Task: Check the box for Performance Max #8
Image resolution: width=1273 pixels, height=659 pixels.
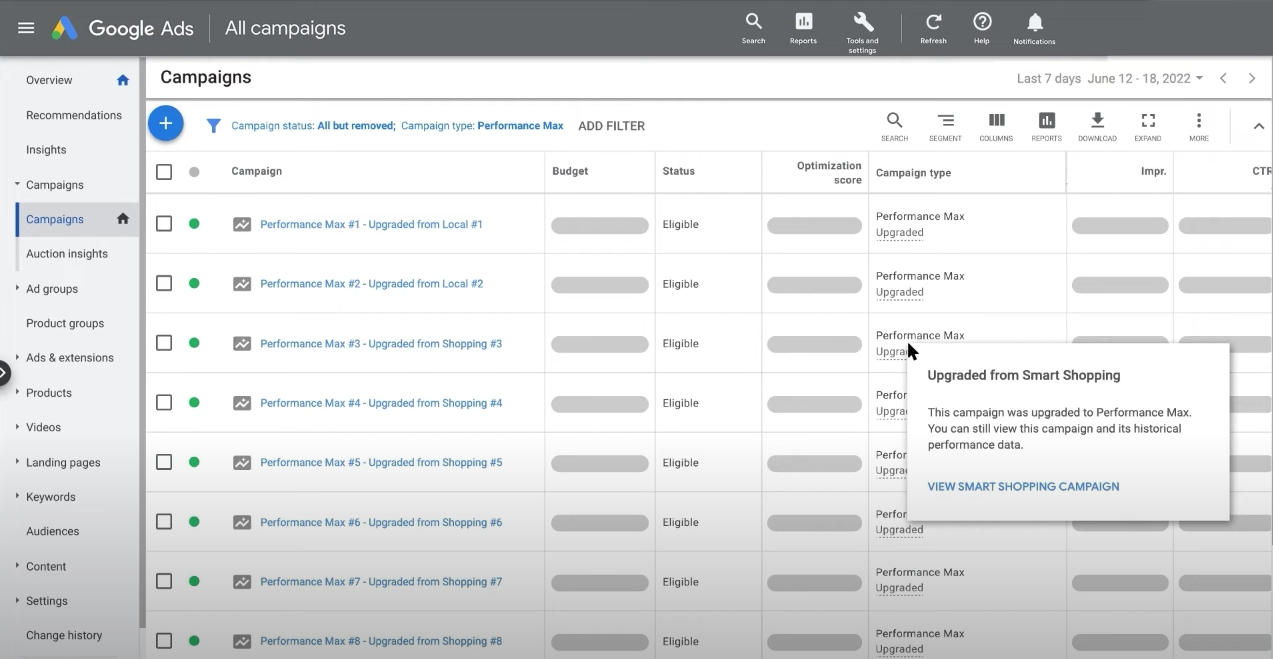Action: (164, 641)
